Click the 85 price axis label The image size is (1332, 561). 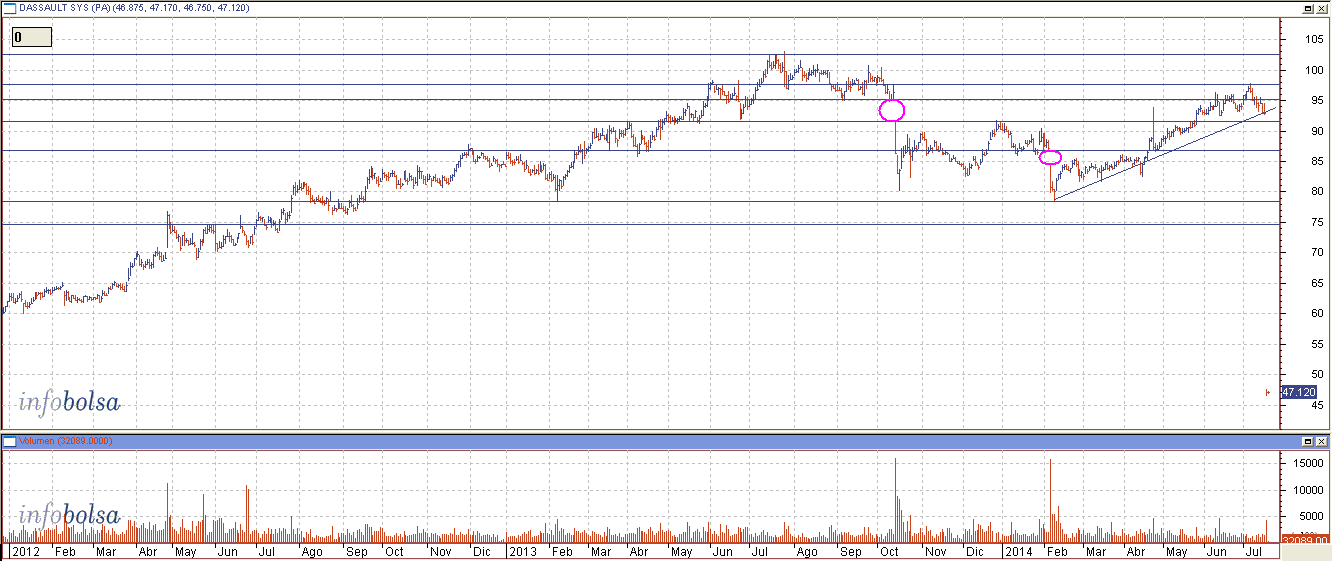click(1316, 161)
